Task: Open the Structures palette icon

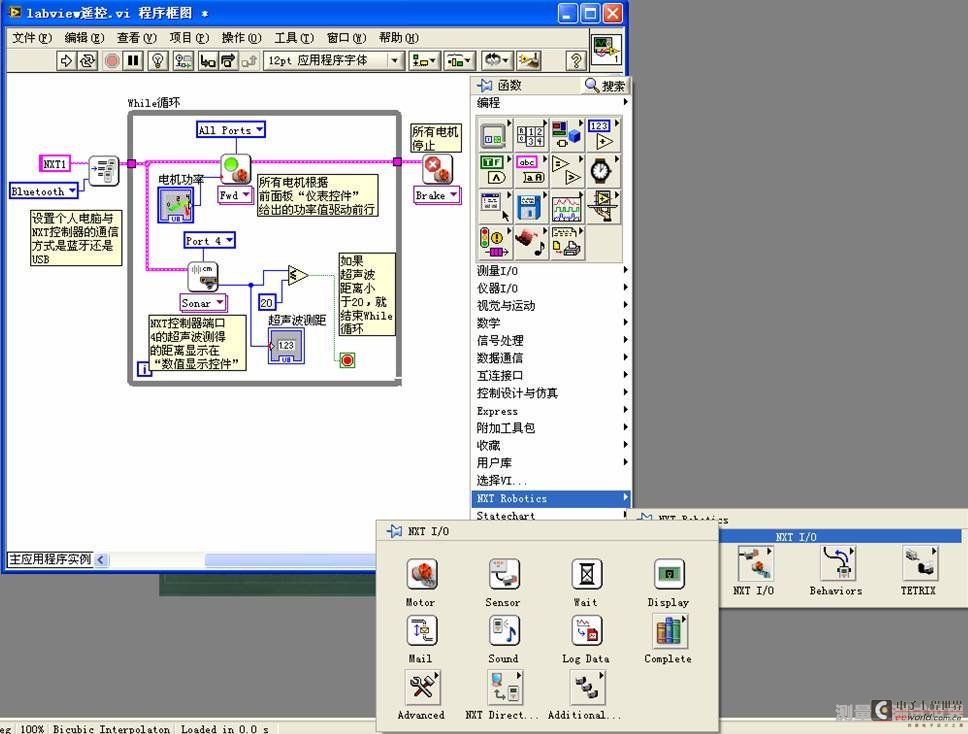Action: coord(494,135)
